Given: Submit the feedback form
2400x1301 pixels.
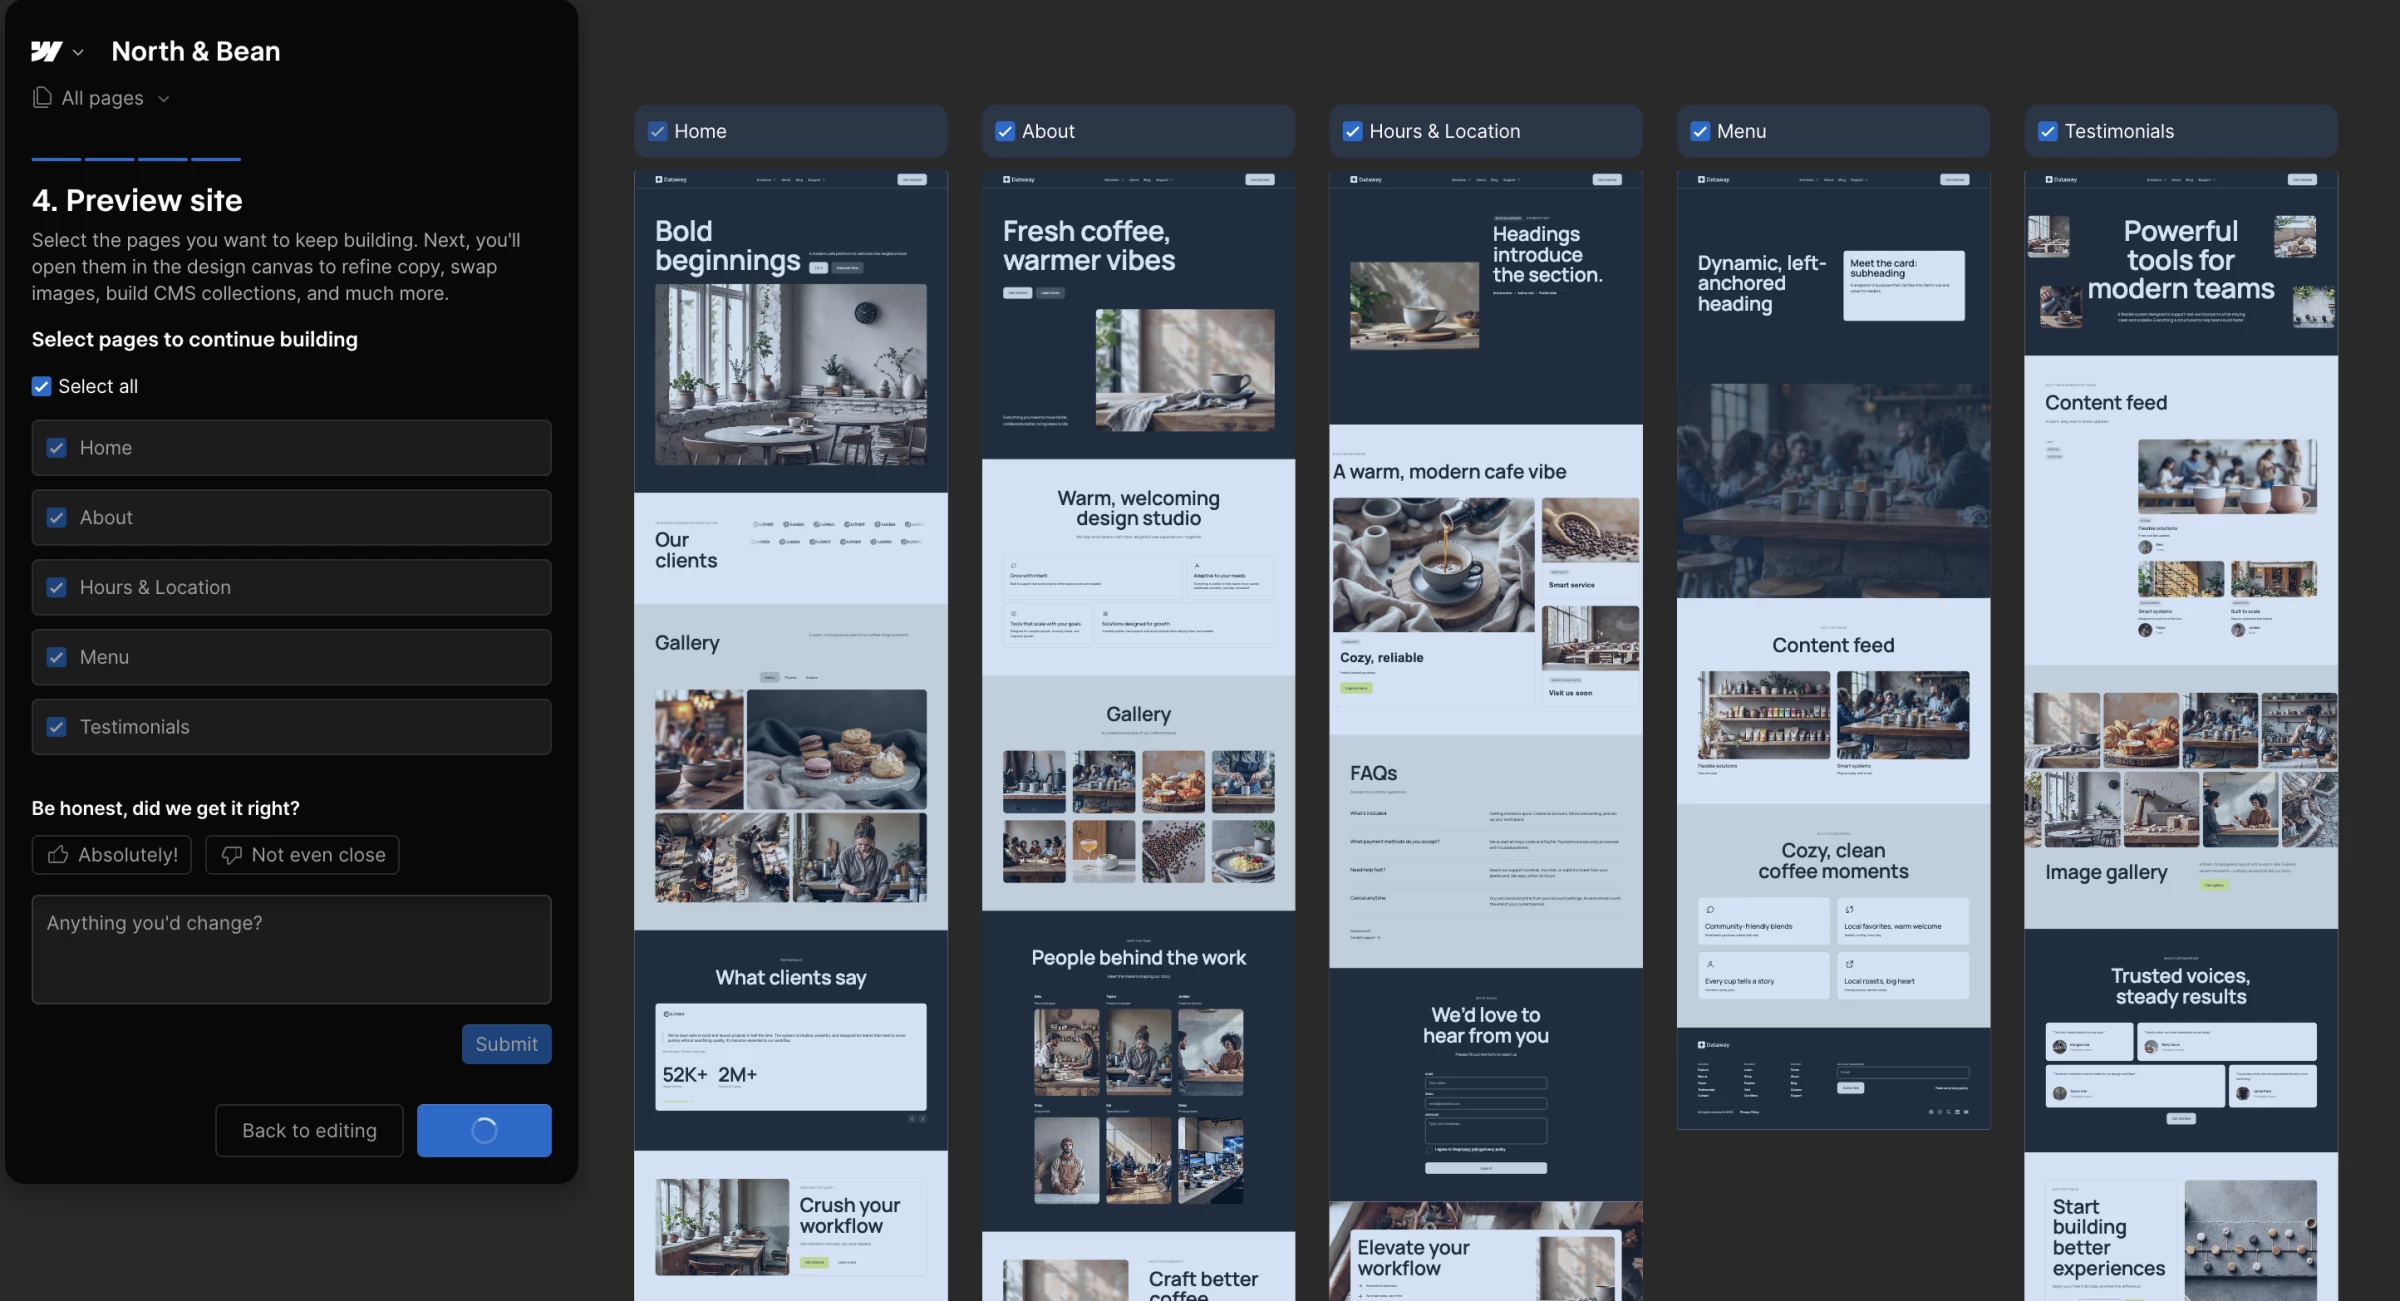Looking at the screenshot, I should tap(506, 1044).
